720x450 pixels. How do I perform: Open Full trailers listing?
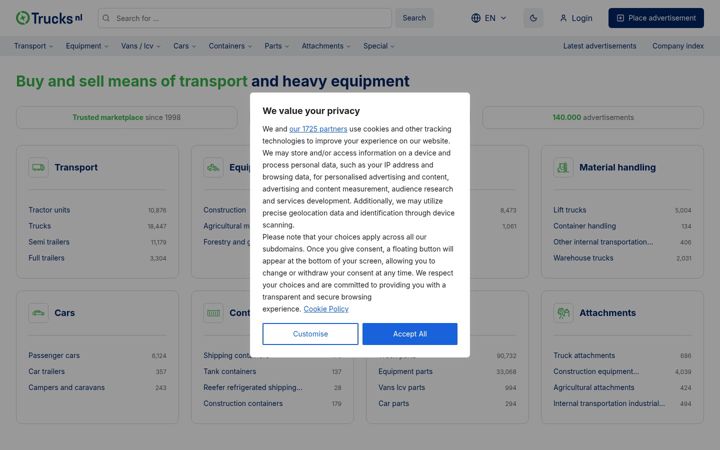(x=46, y=258)
